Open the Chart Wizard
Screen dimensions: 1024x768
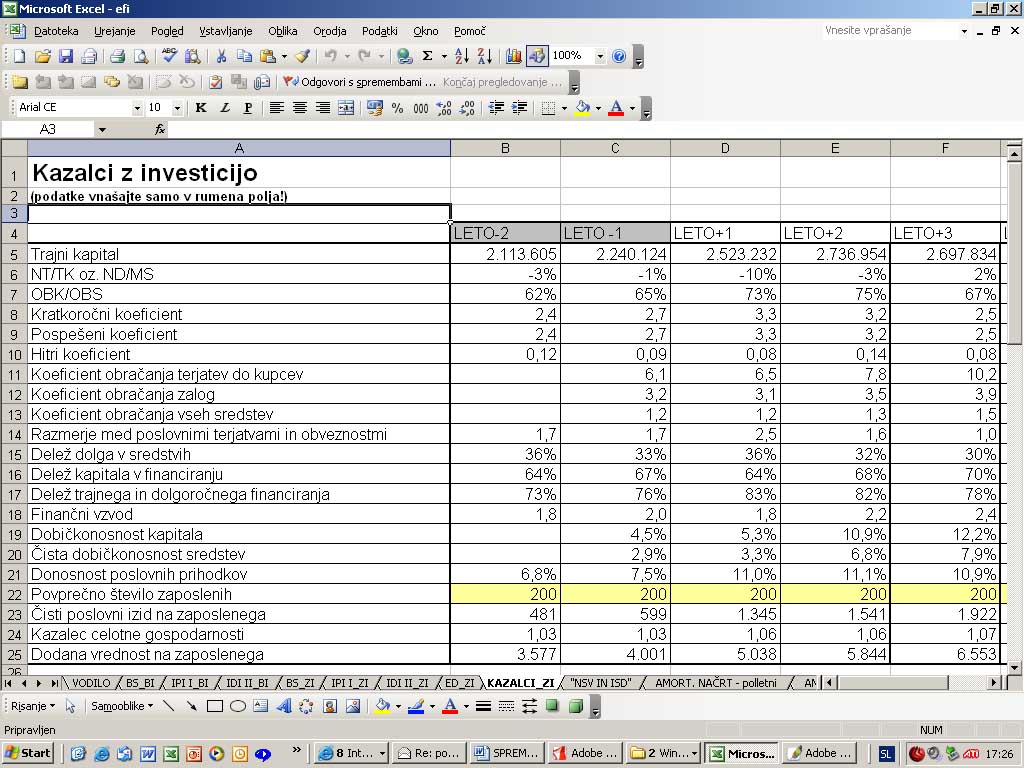[x=514, y=56]
